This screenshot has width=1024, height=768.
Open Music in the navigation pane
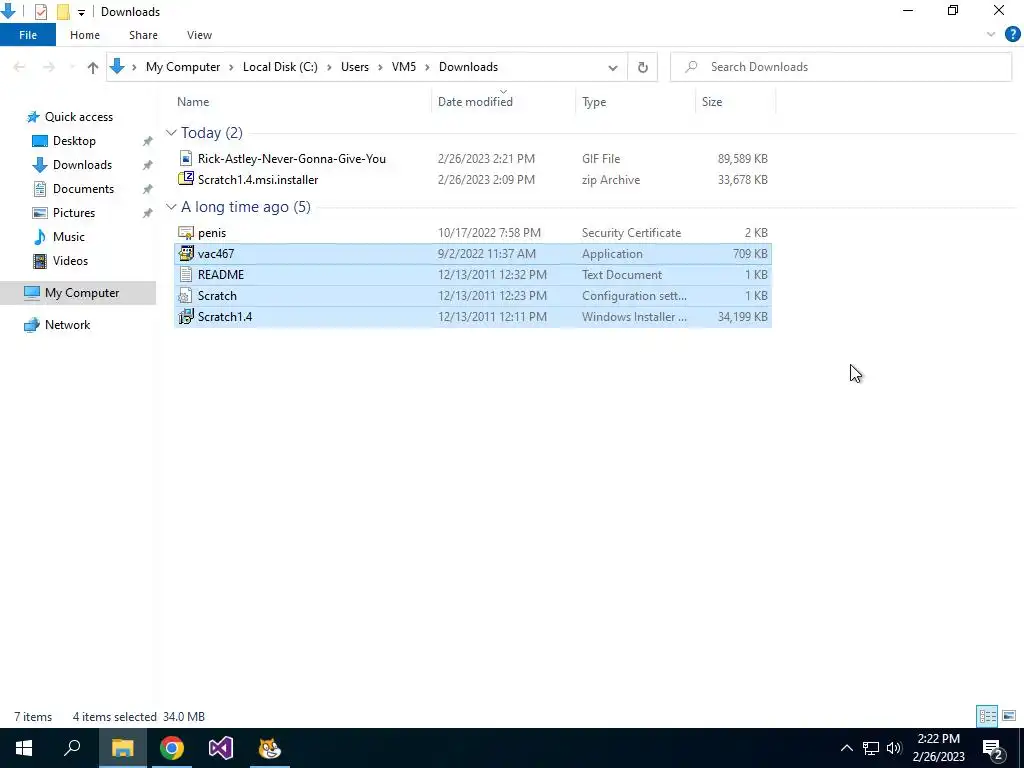[69, 237]
